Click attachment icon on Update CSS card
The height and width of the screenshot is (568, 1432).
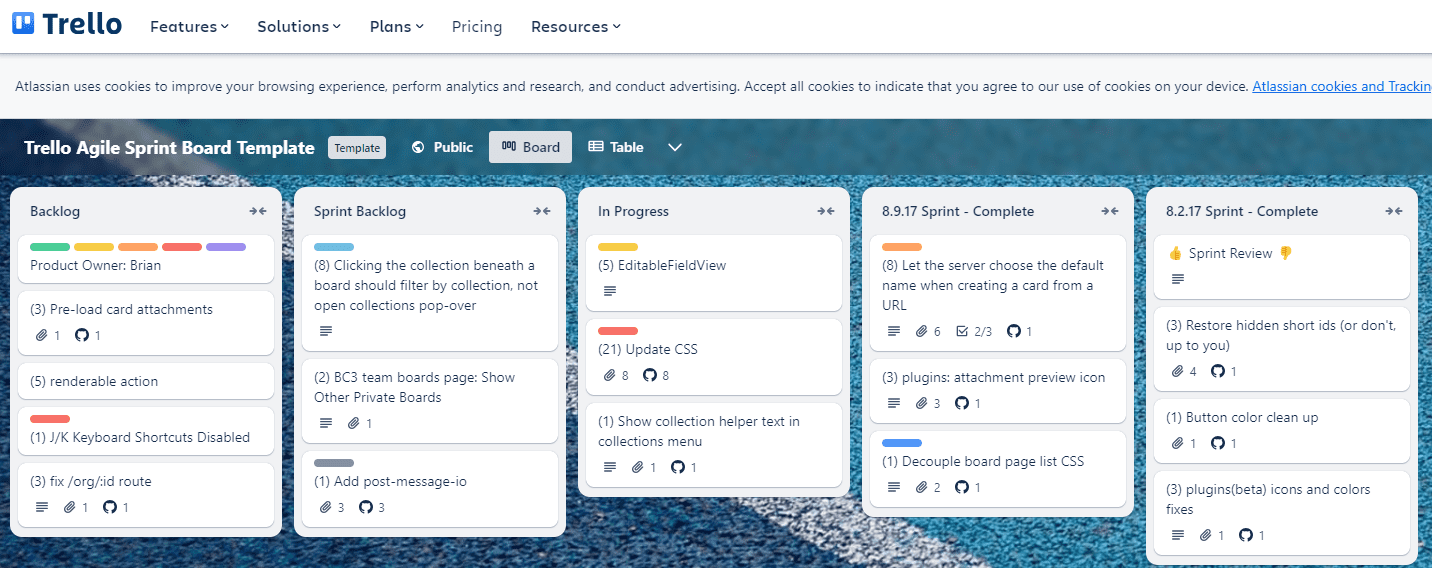tap(610, 375)
